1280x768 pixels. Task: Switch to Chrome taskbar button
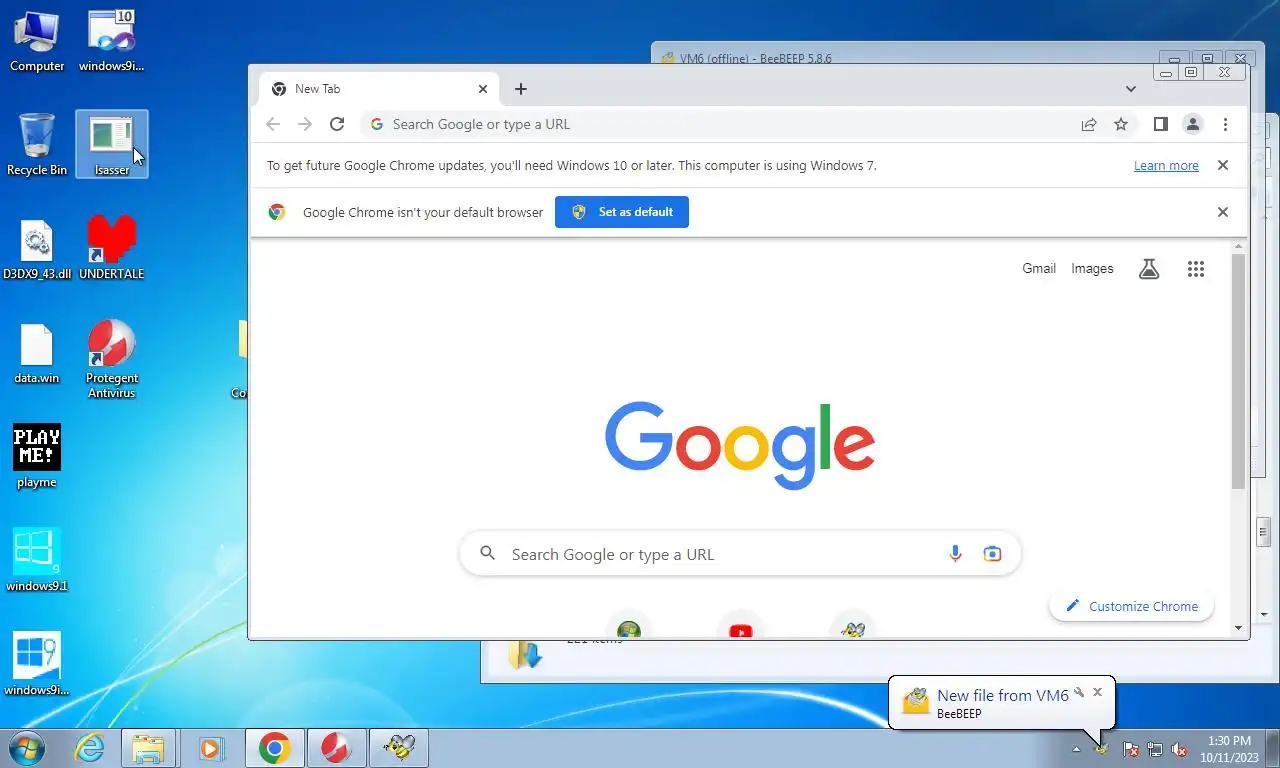[275, 748]
